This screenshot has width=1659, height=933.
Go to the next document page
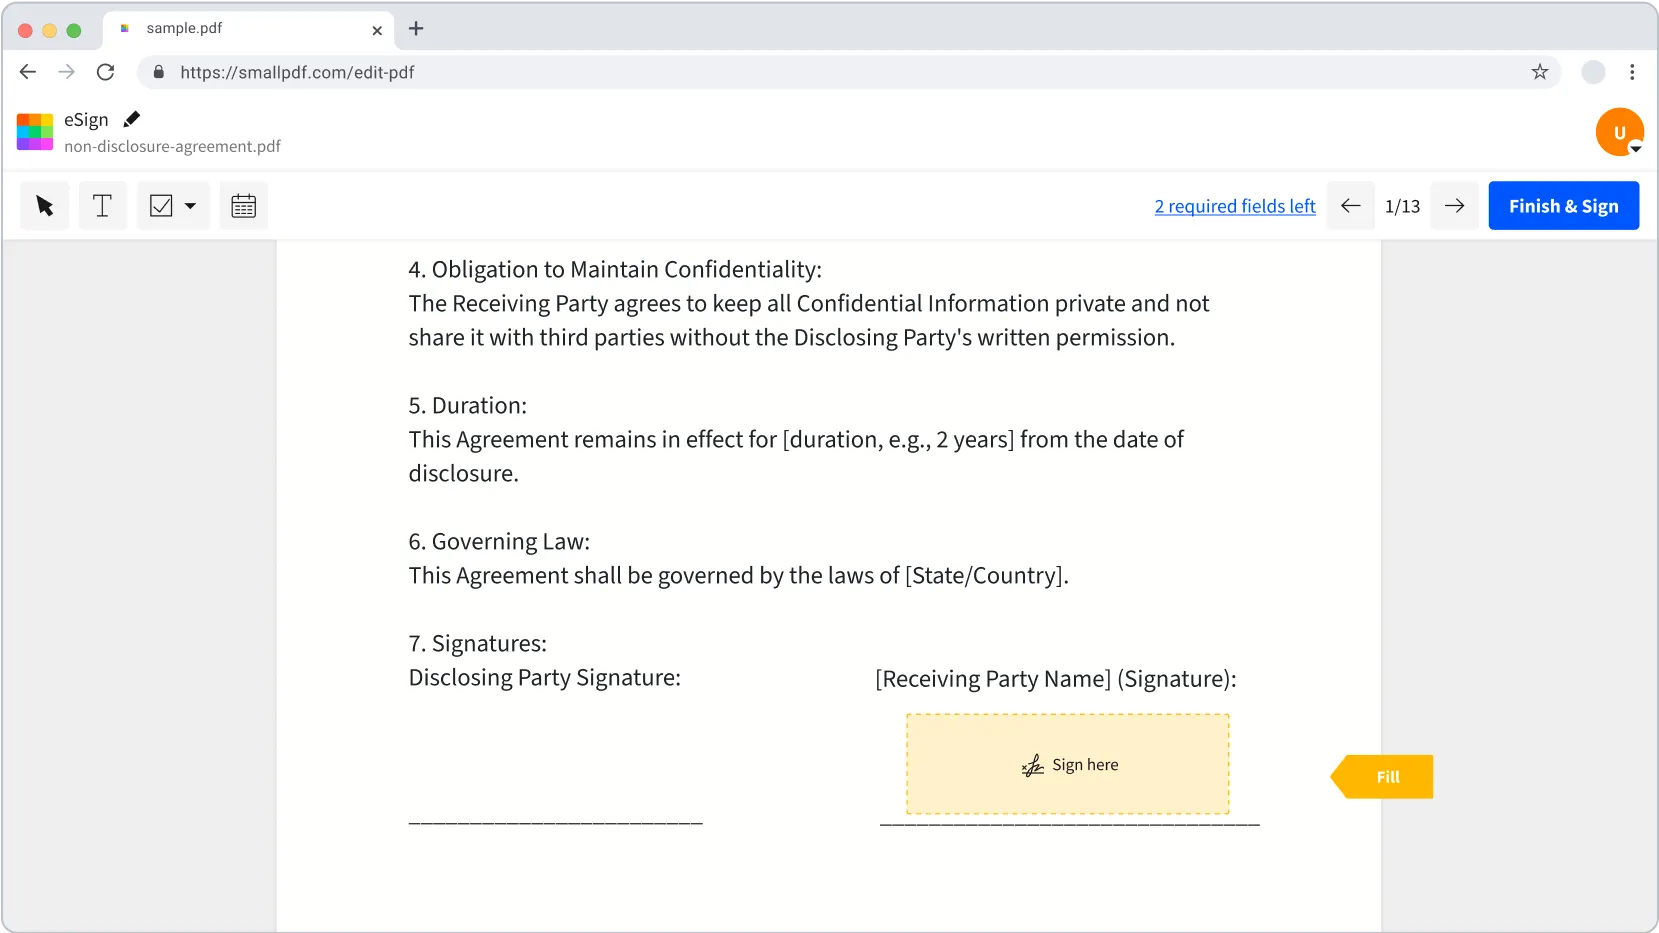coord(1455,205)
